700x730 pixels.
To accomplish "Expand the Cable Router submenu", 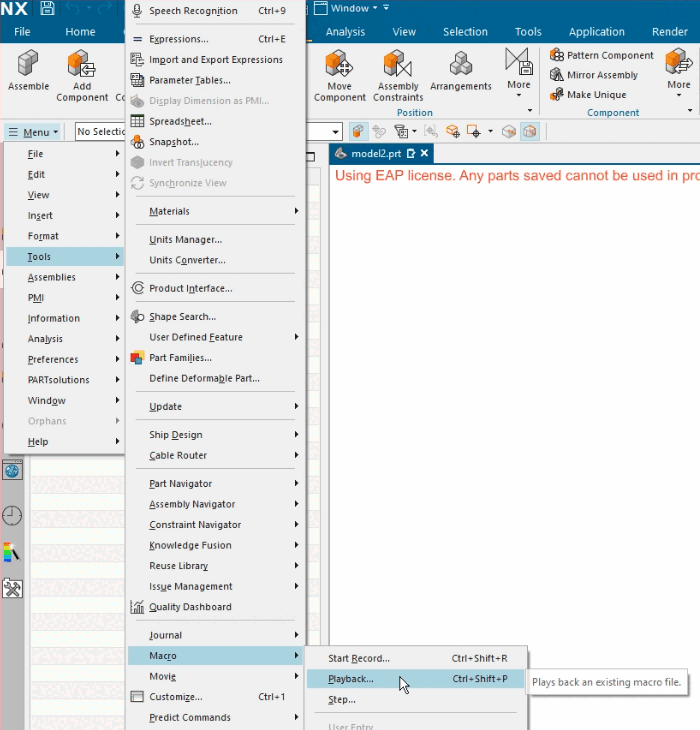I will [x=215, y=455].
